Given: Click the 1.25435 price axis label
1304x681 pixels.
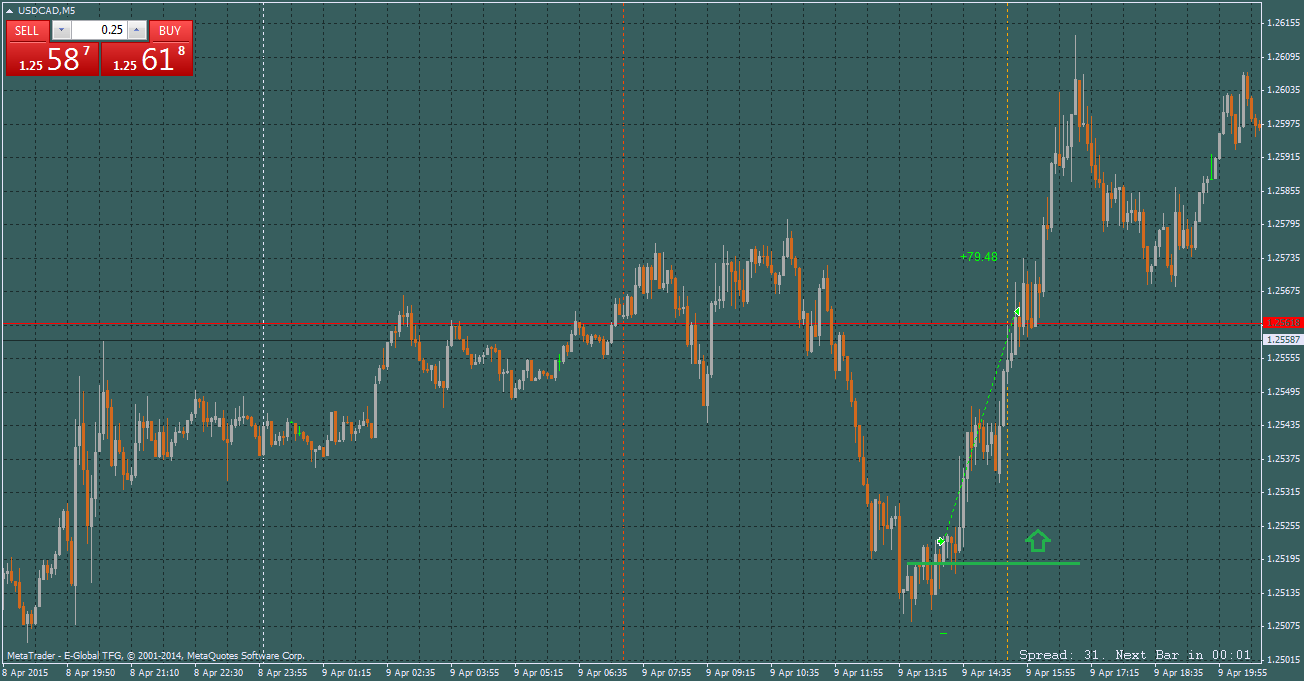Looking at the screenshot, I should coord(1283,425).
